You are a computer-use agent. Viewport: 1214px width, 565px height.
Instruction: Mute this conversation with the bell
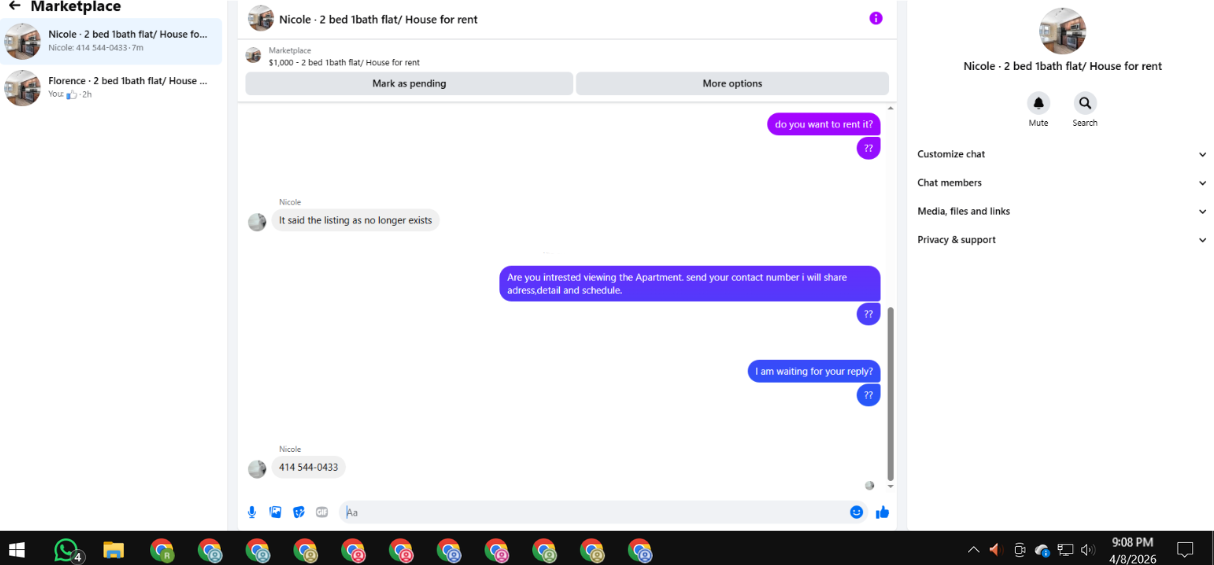(1039, 102)
